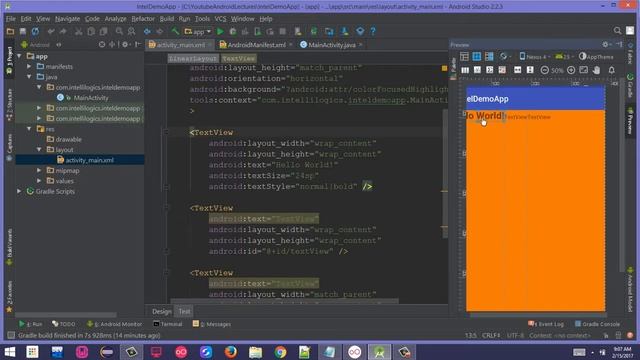Open File Explorer from the taskbar
Viewport: 640px width, 360px height.
click(x=256, y=352)
